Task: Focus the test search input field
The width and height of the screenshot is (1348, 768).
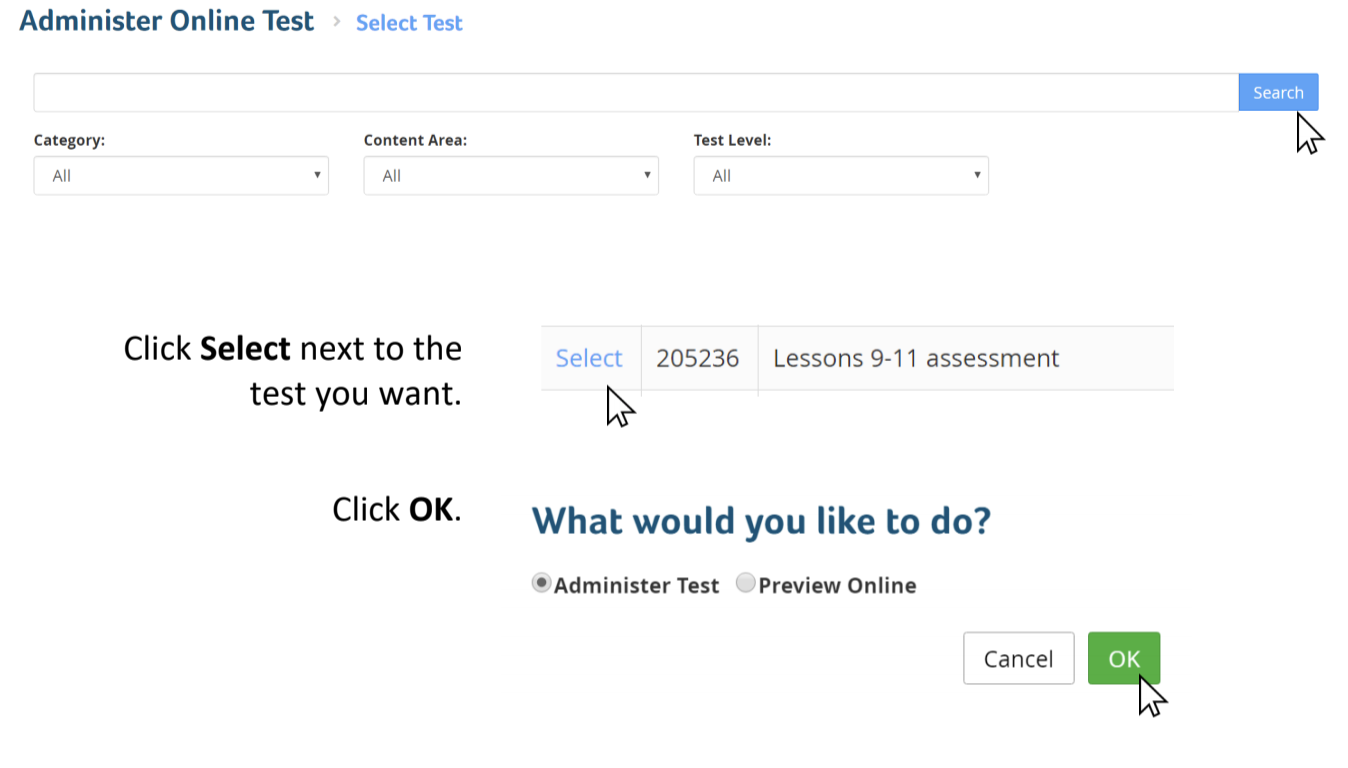Action: [636, 92]
